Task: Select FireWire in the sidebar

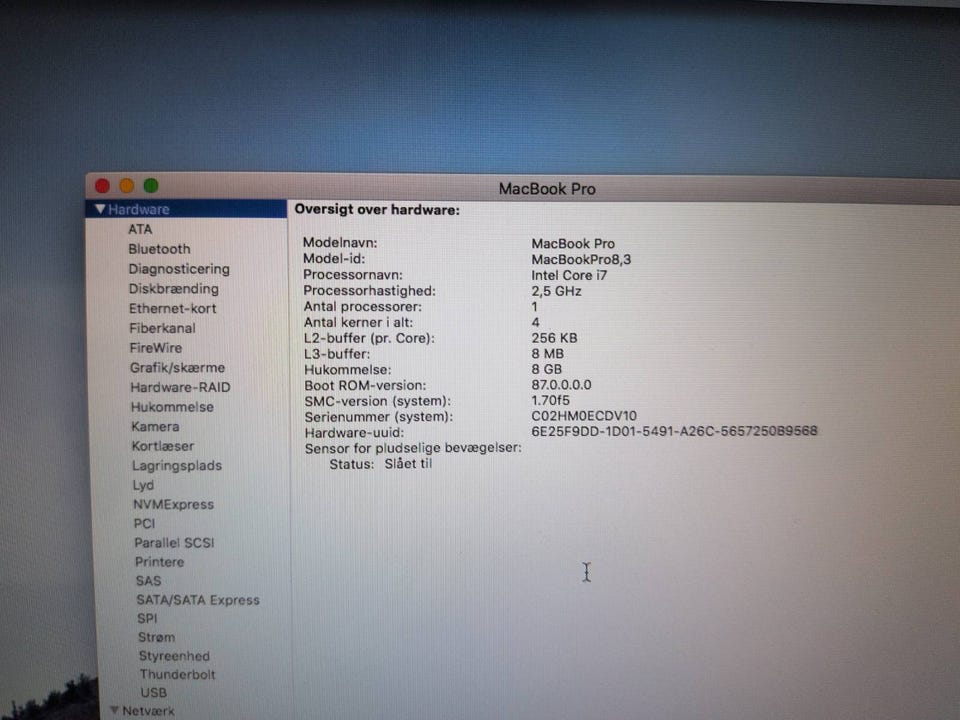Action: point(156,348)
